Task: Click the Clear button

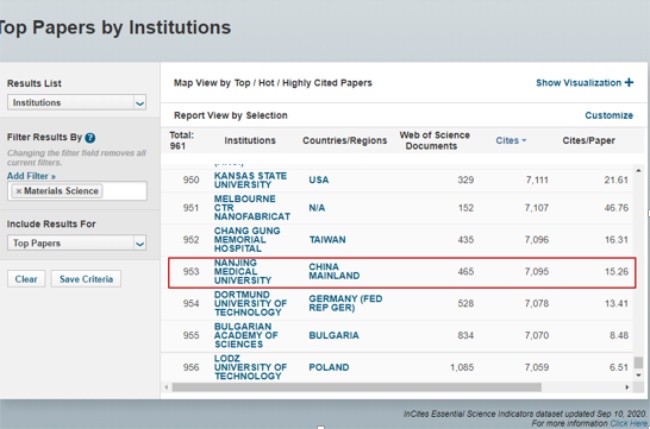Action: coord(26,279)
